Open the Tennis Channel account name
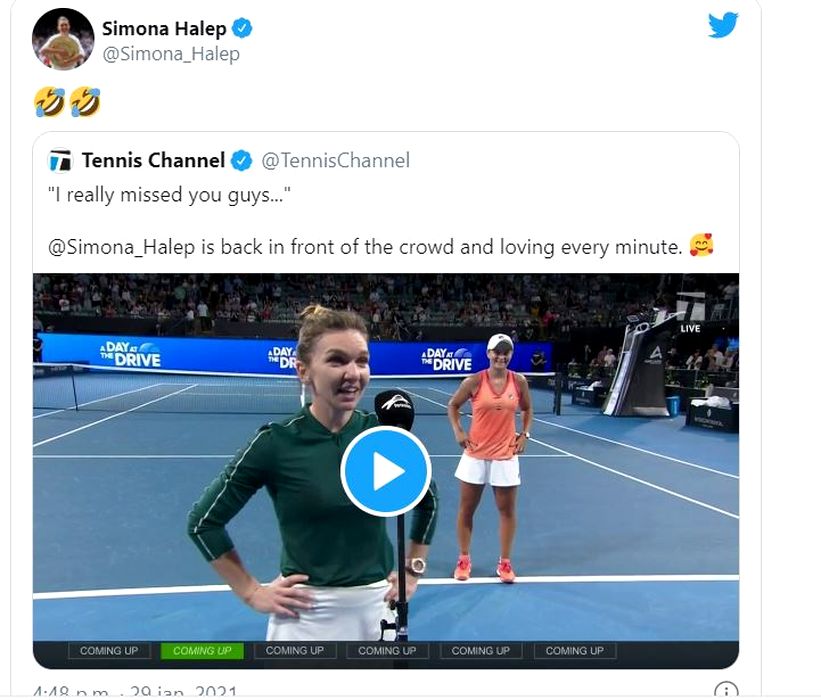The image size is (821, 700). [x=153, y=161]
